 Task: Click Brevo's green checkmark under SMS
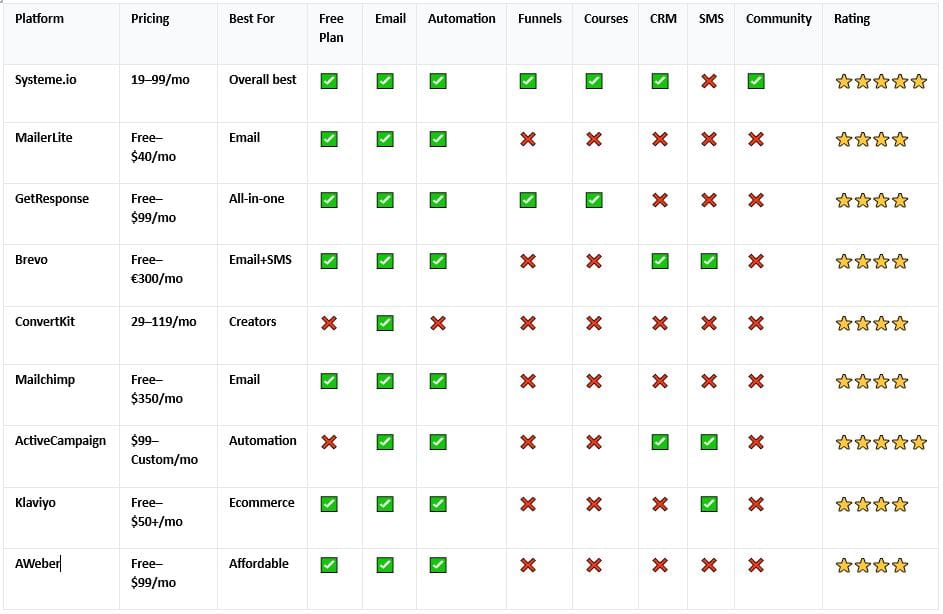(709, 261)
